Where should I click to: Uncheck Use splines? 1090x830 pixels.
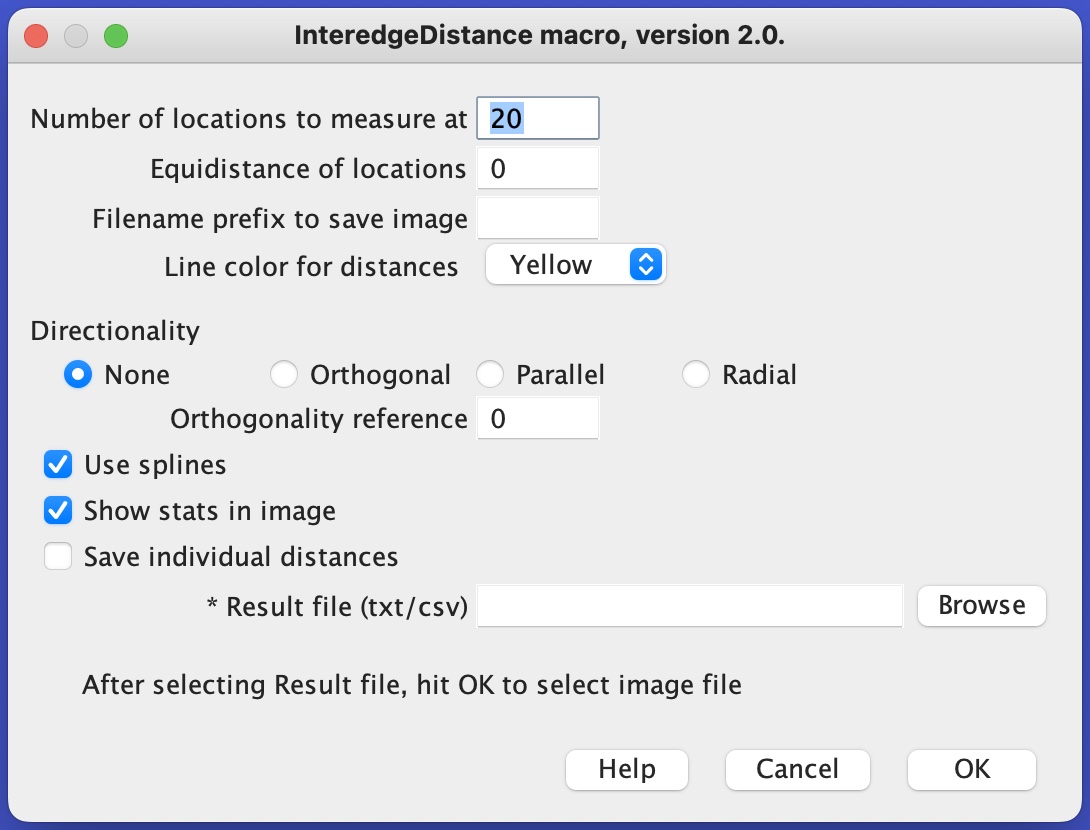coord(58,465)
